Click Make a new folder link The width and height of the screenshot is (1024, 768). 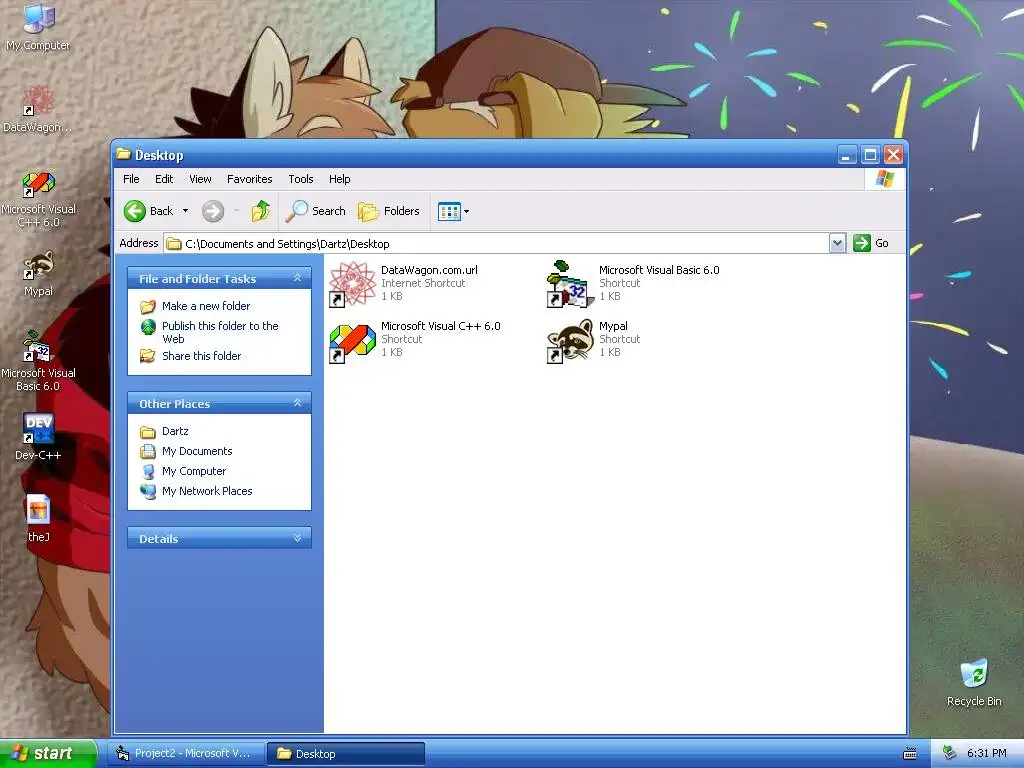coord(206,306)
